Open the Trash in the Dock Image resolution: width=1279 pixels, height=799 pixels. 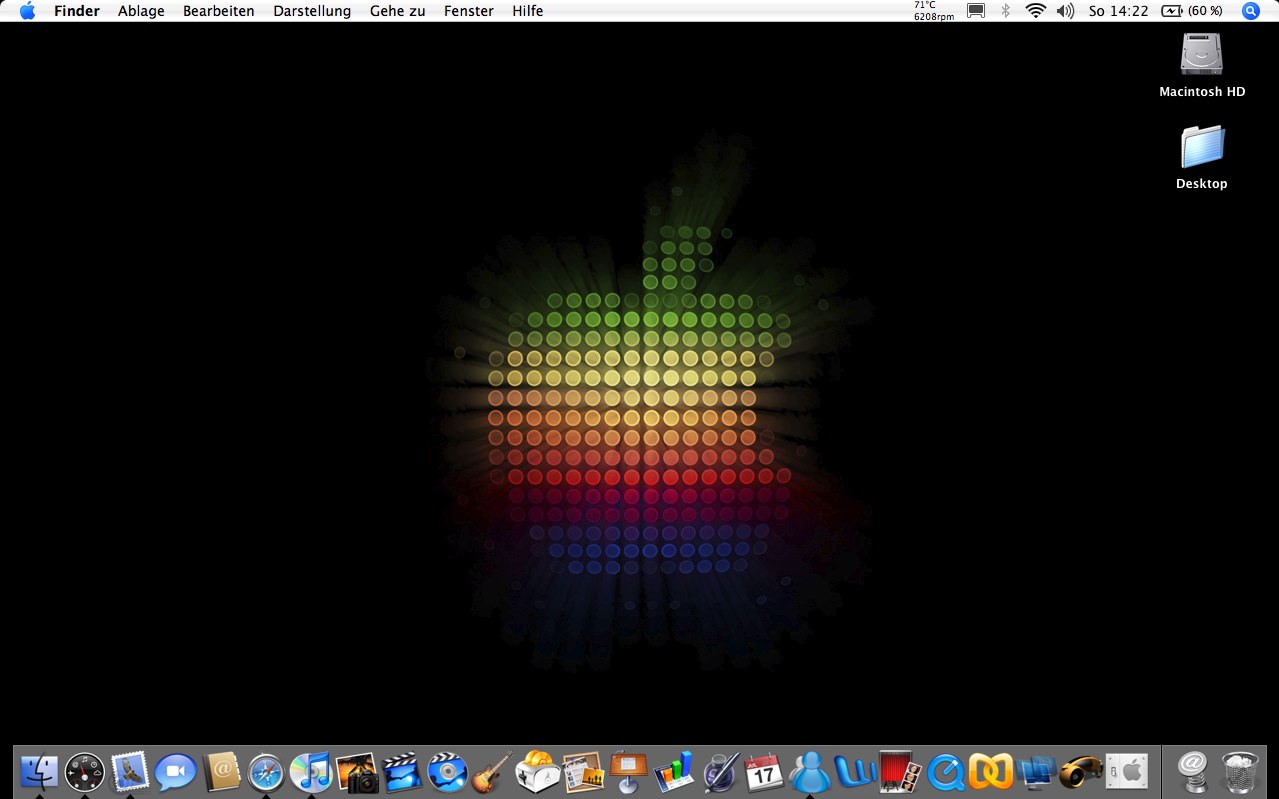pos(1240,772)
